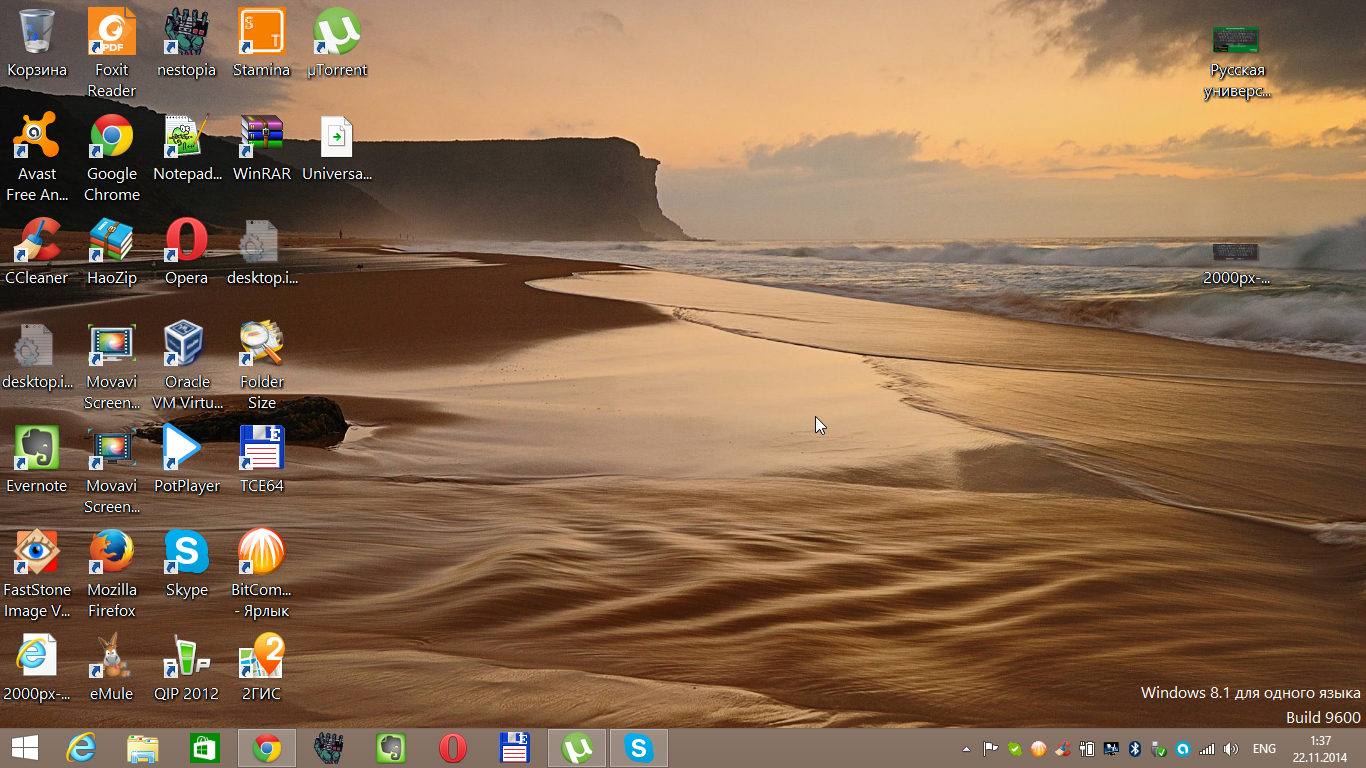Select the FastStone Image Viewer desktop shortcut
Viewport: 1366px width, 768px height.
tap(37, 574)
